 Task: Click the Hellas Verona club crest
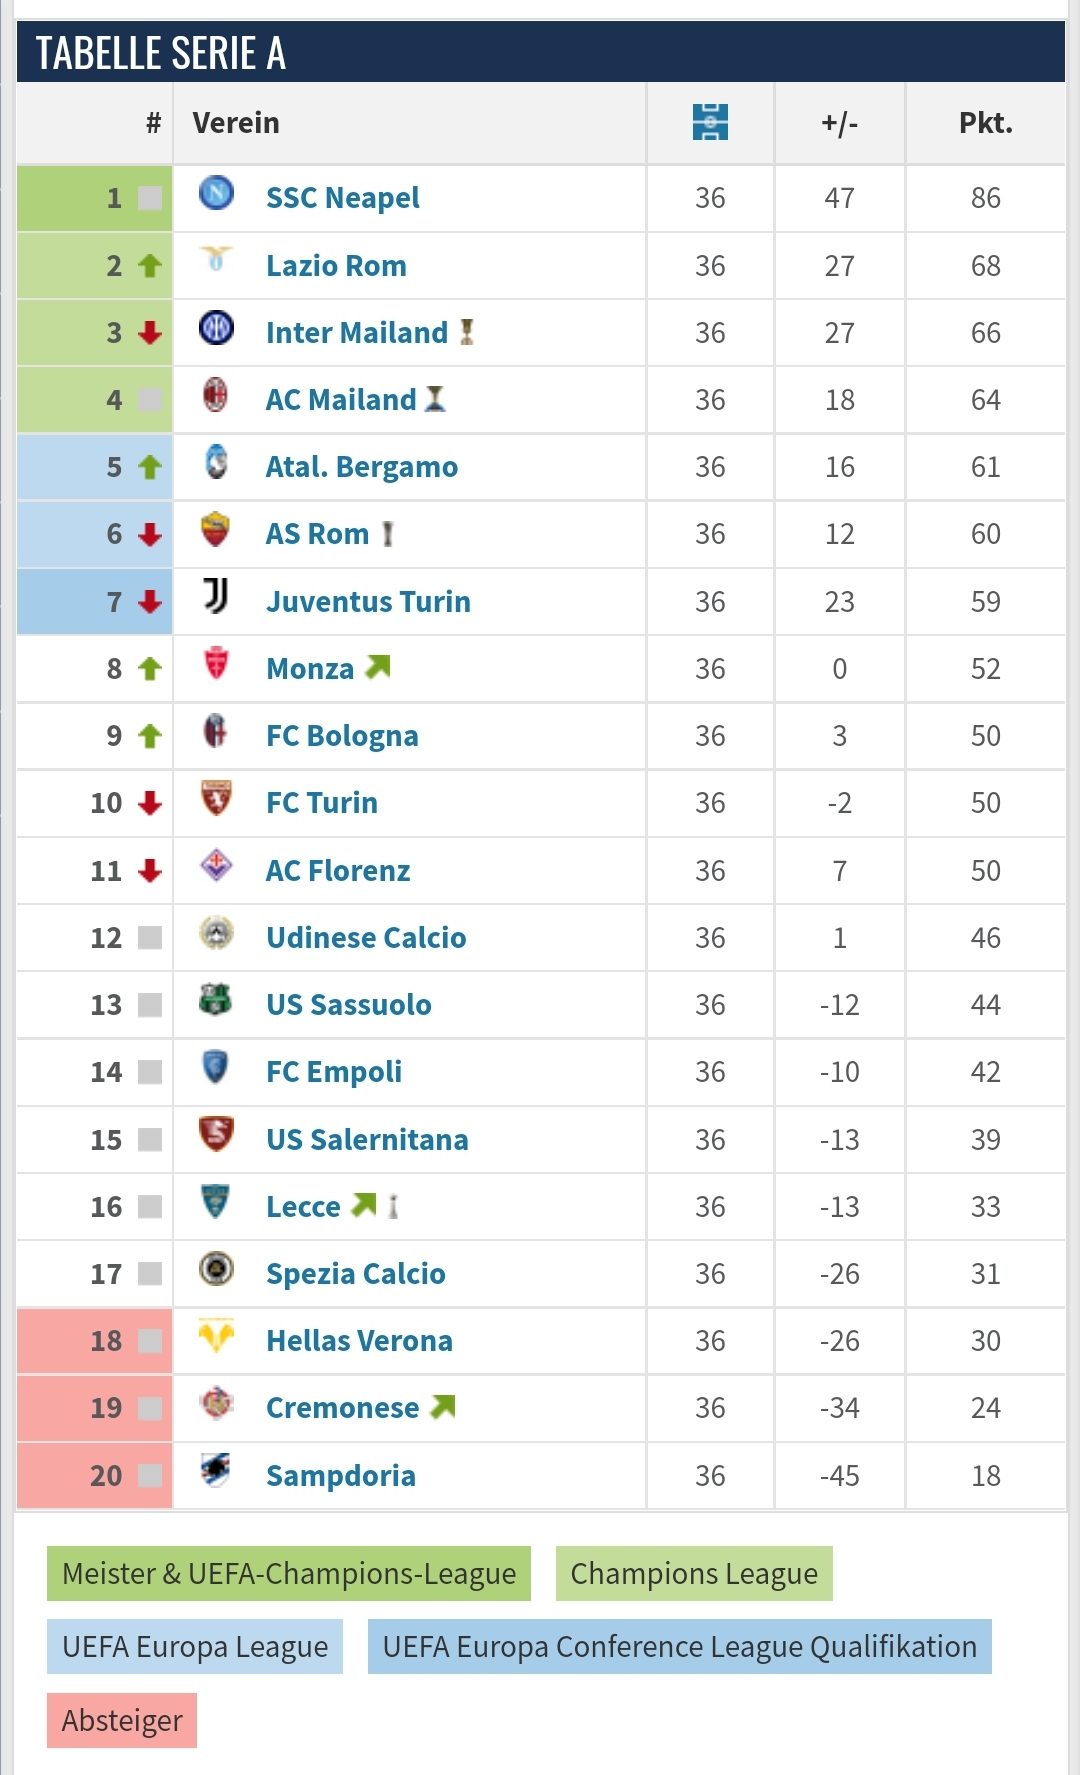216,1335
